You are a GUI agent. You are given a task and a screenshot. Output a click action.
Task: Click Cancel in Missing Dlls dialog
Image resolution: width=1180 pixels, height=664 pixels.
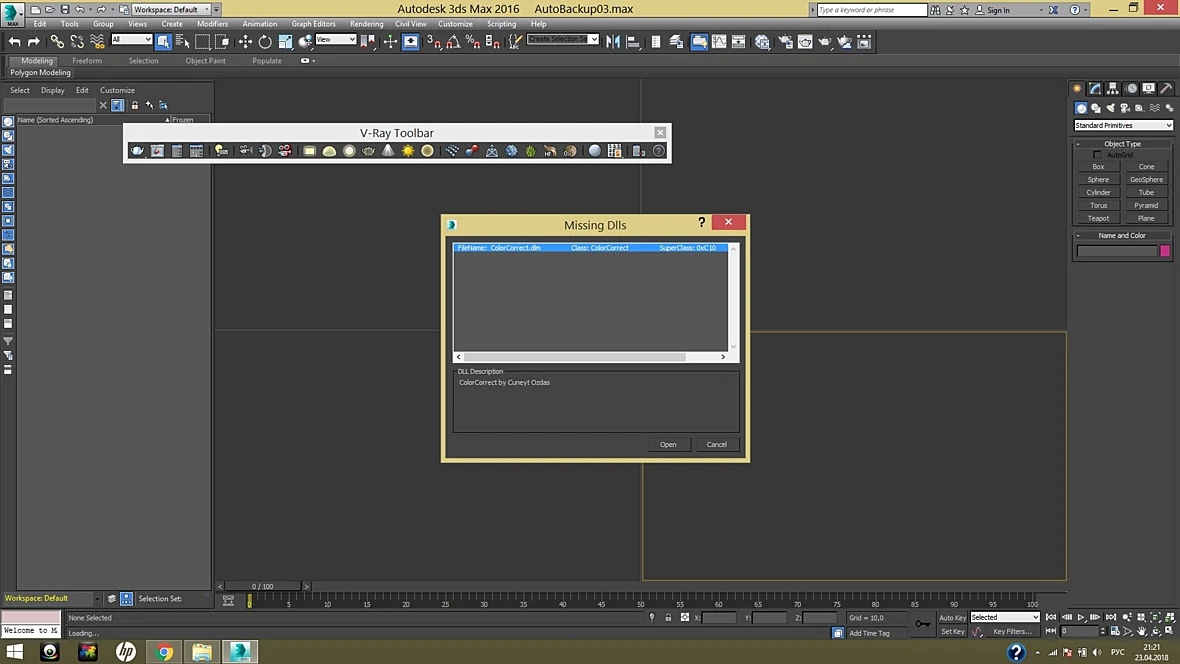[716, 444]
